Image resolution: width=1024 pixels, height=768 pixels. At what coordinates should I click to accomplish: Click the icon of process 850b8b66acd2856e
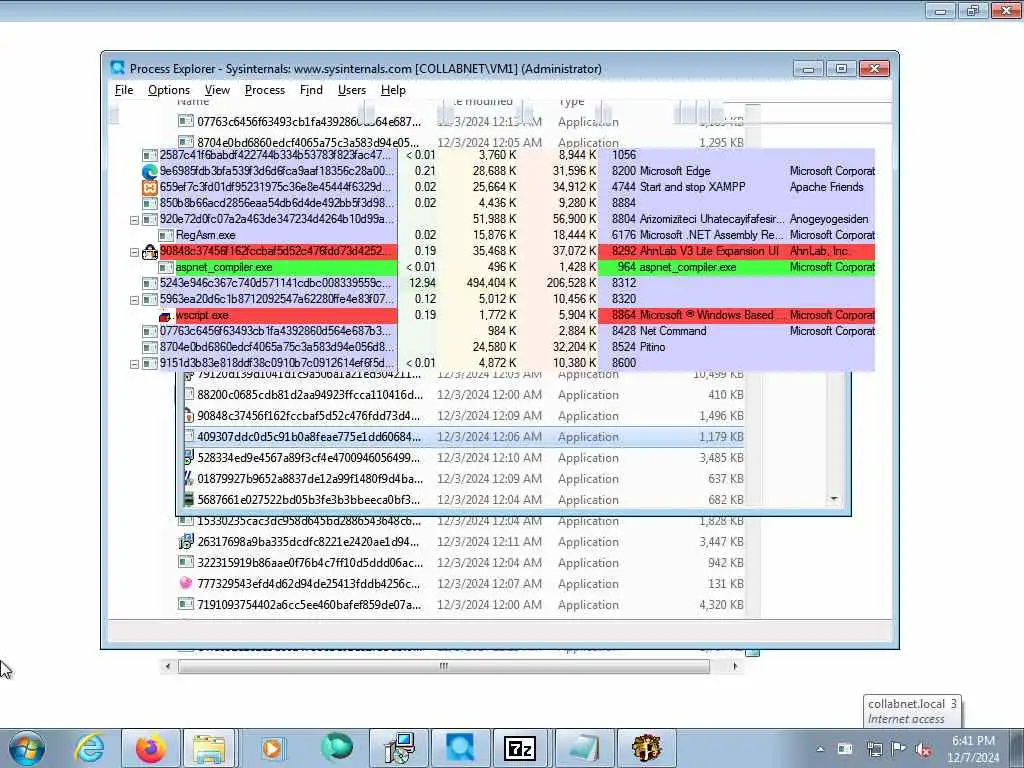[x=150, y=203]
